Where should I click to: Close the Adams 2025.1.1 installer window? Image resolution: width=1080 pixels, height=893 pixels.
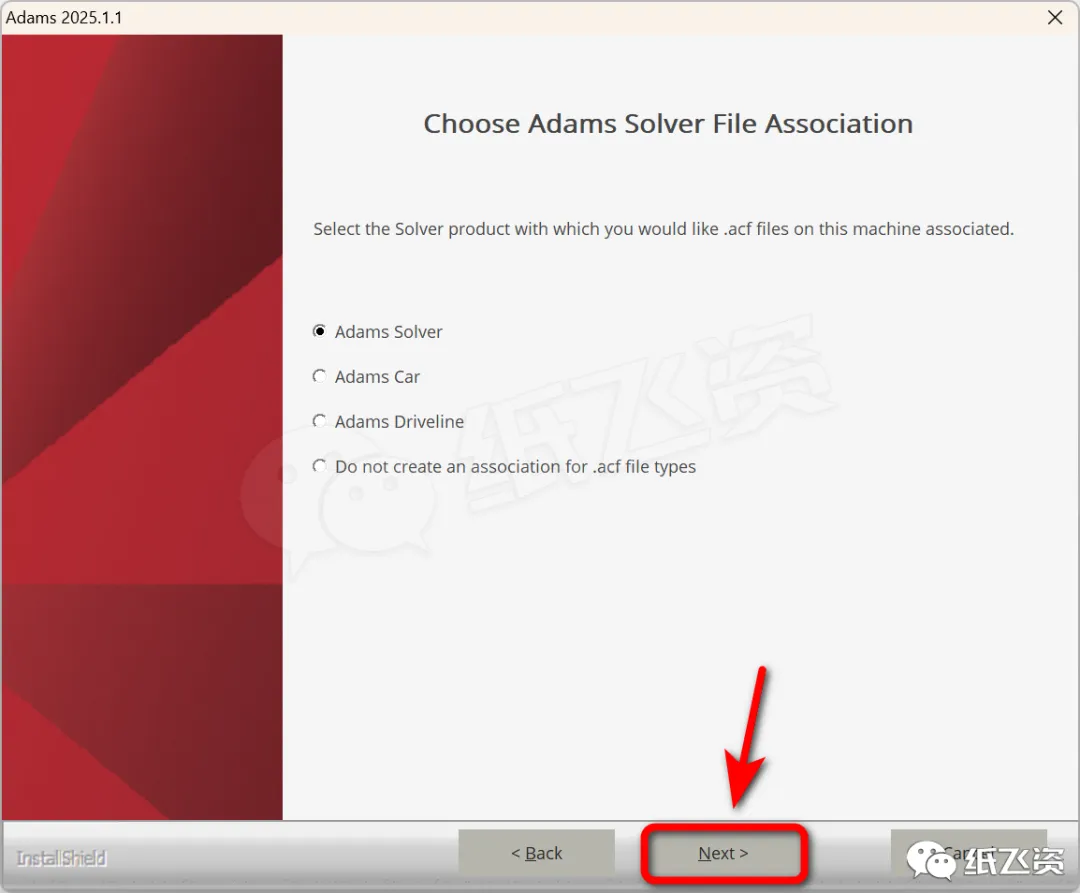coord(1055,17)
